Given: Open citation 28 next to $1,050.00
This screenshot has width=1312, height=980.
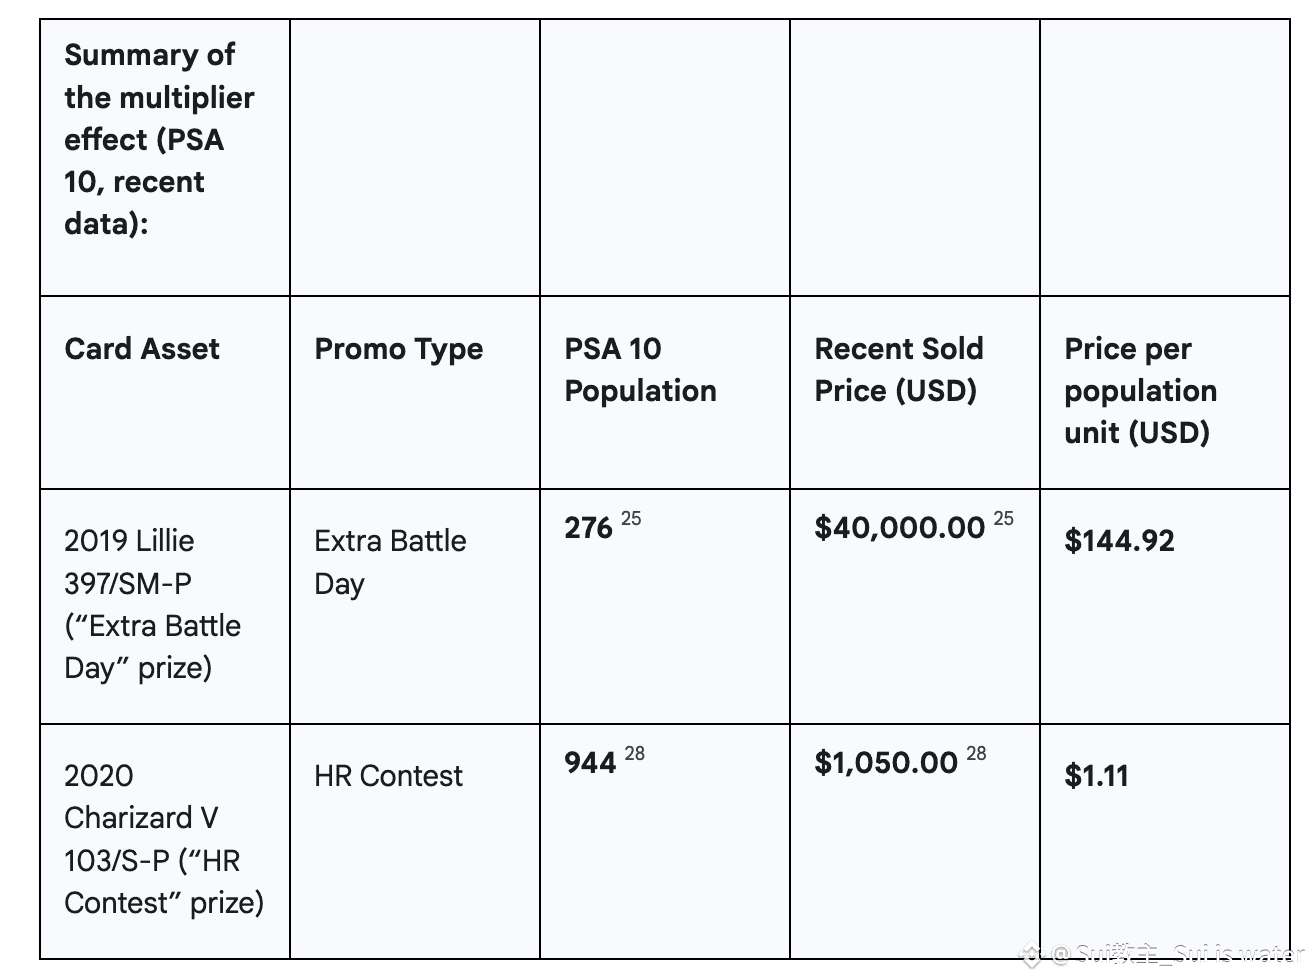Looking at the screenshot, I should point(976,754).
